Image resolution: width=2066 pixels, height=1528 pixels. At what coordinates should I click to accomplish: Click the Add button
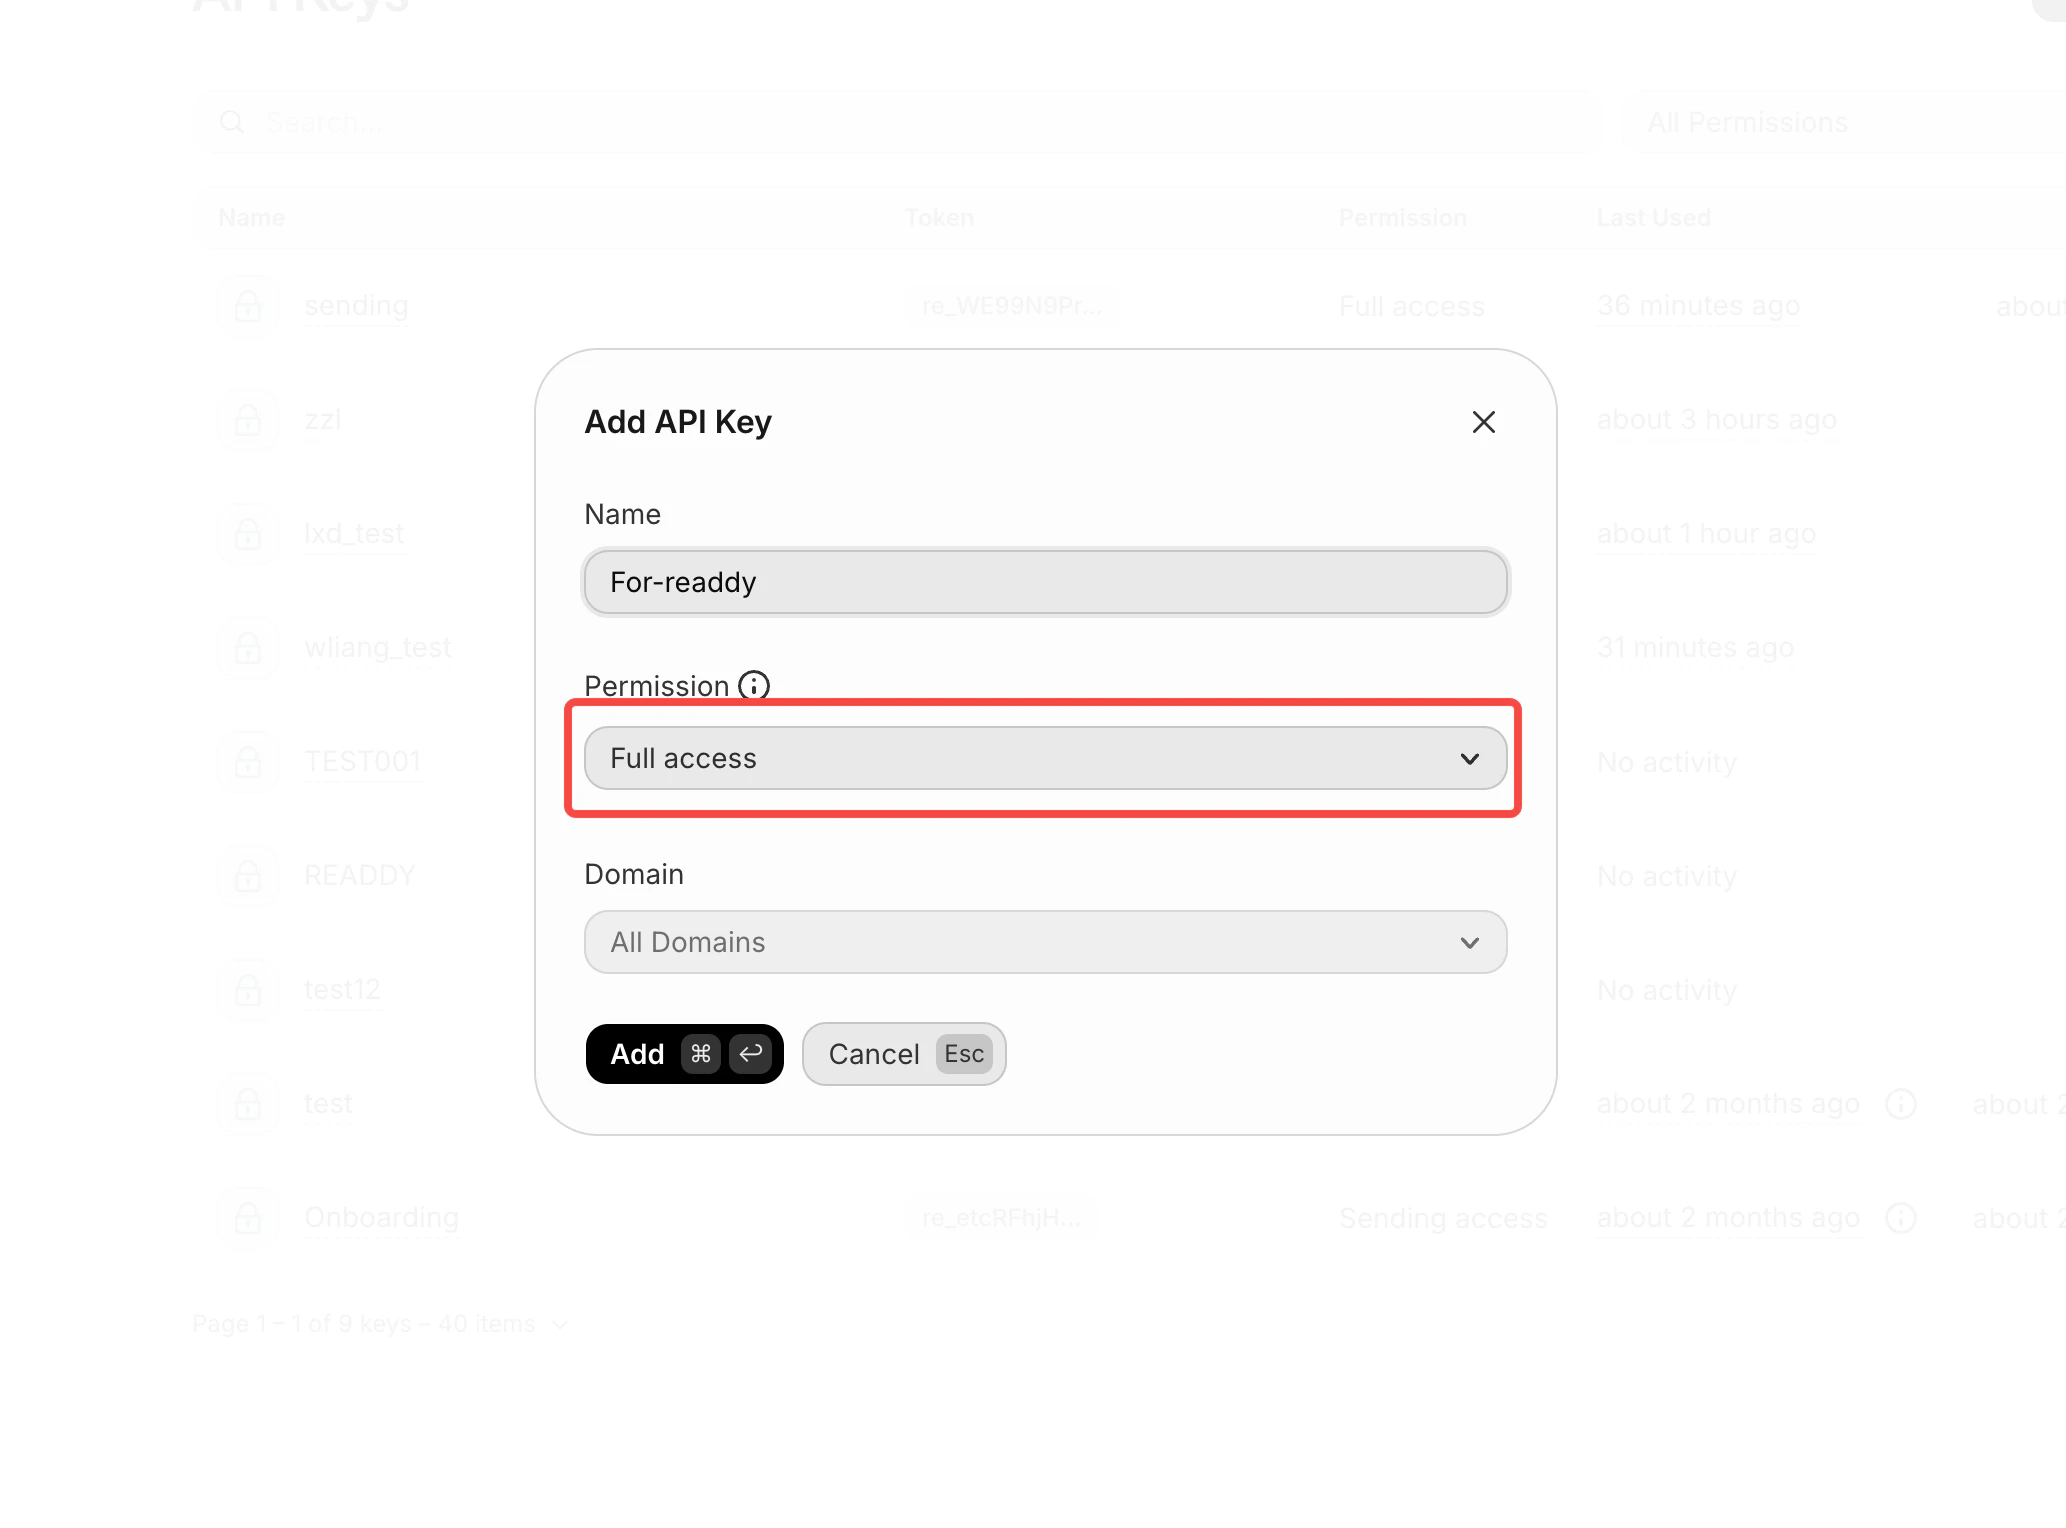pos(684,1053)
